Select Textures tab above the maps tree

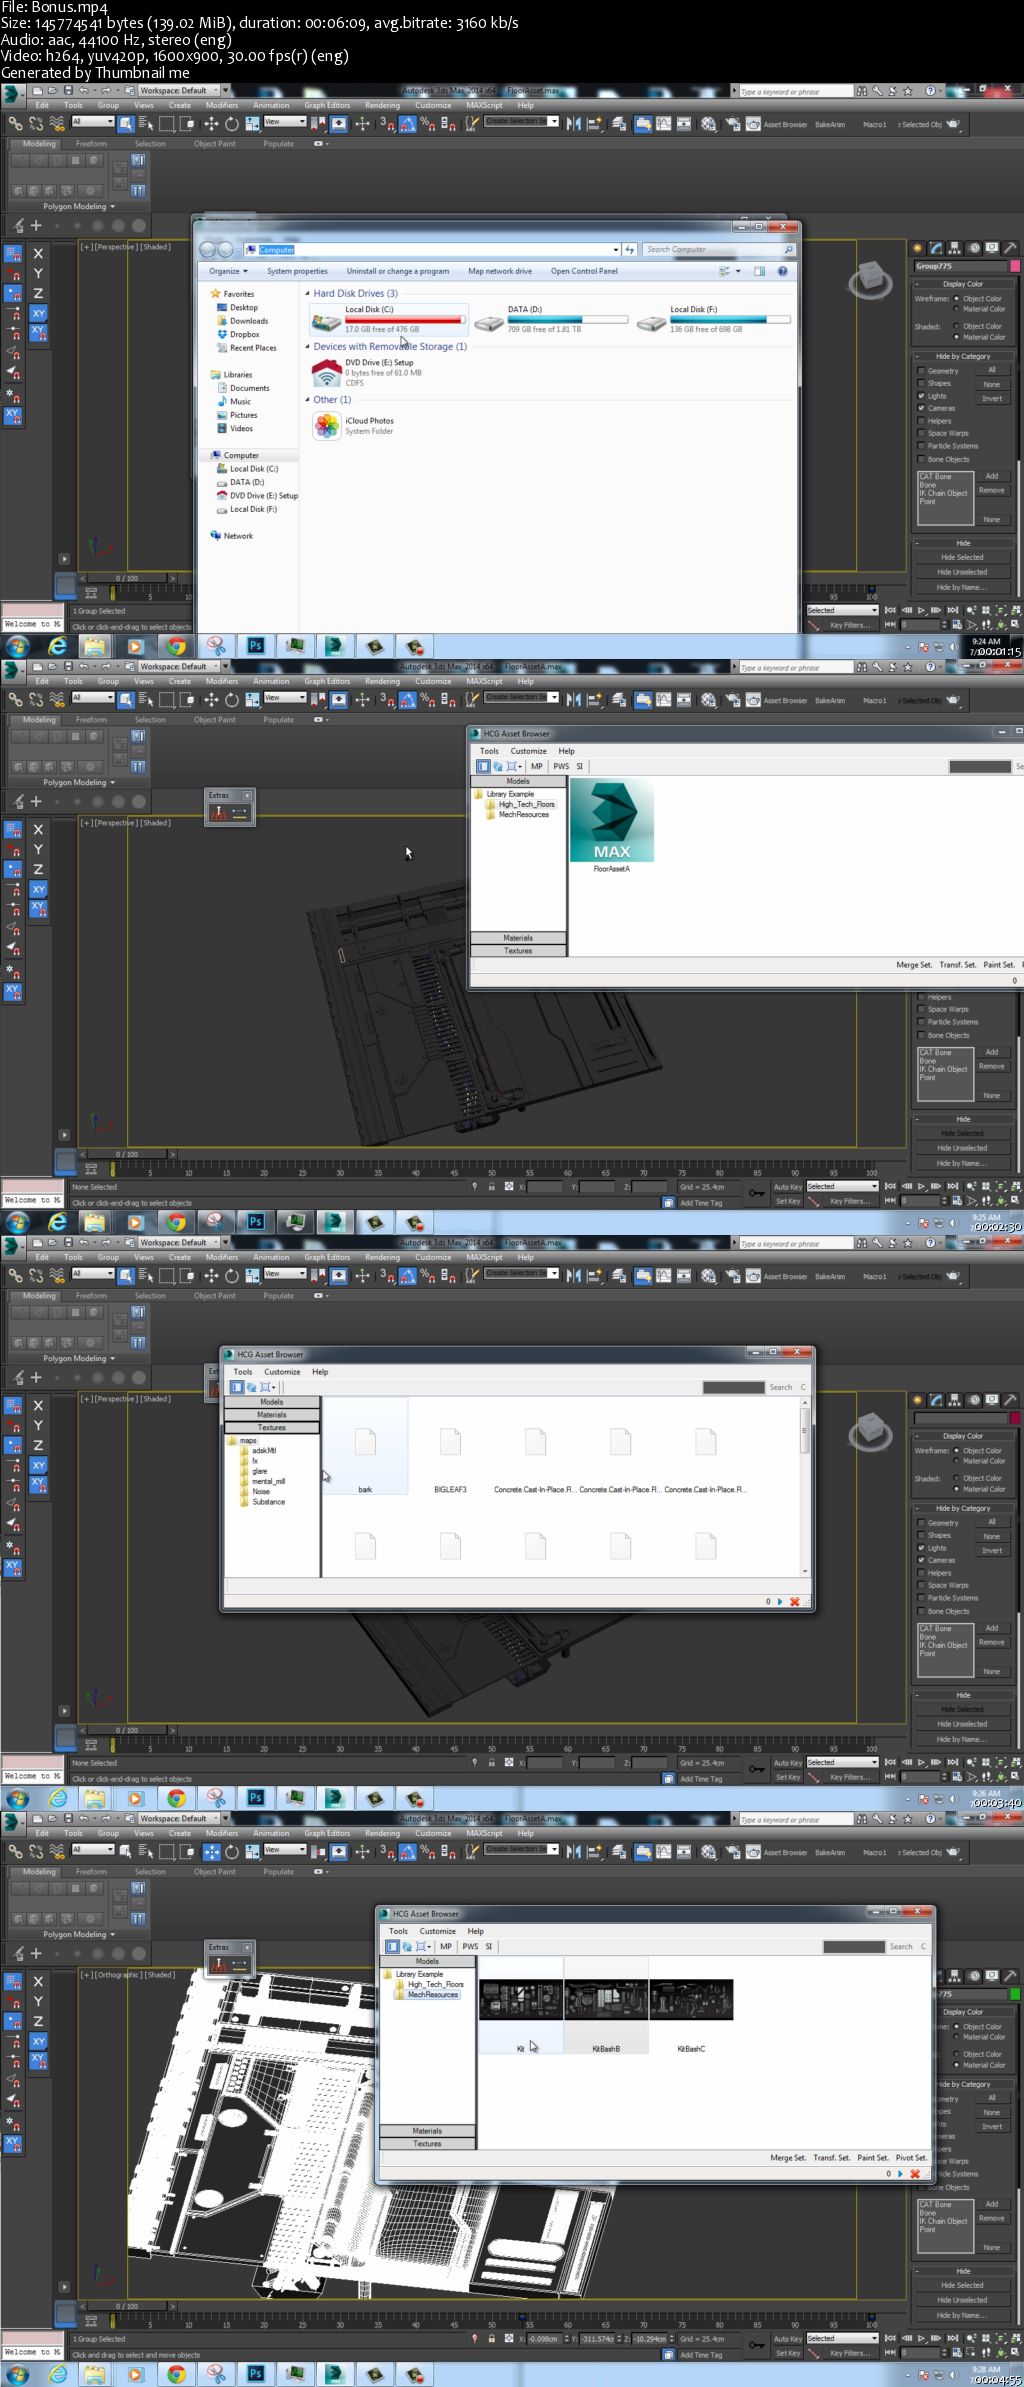pos(272,1428)
